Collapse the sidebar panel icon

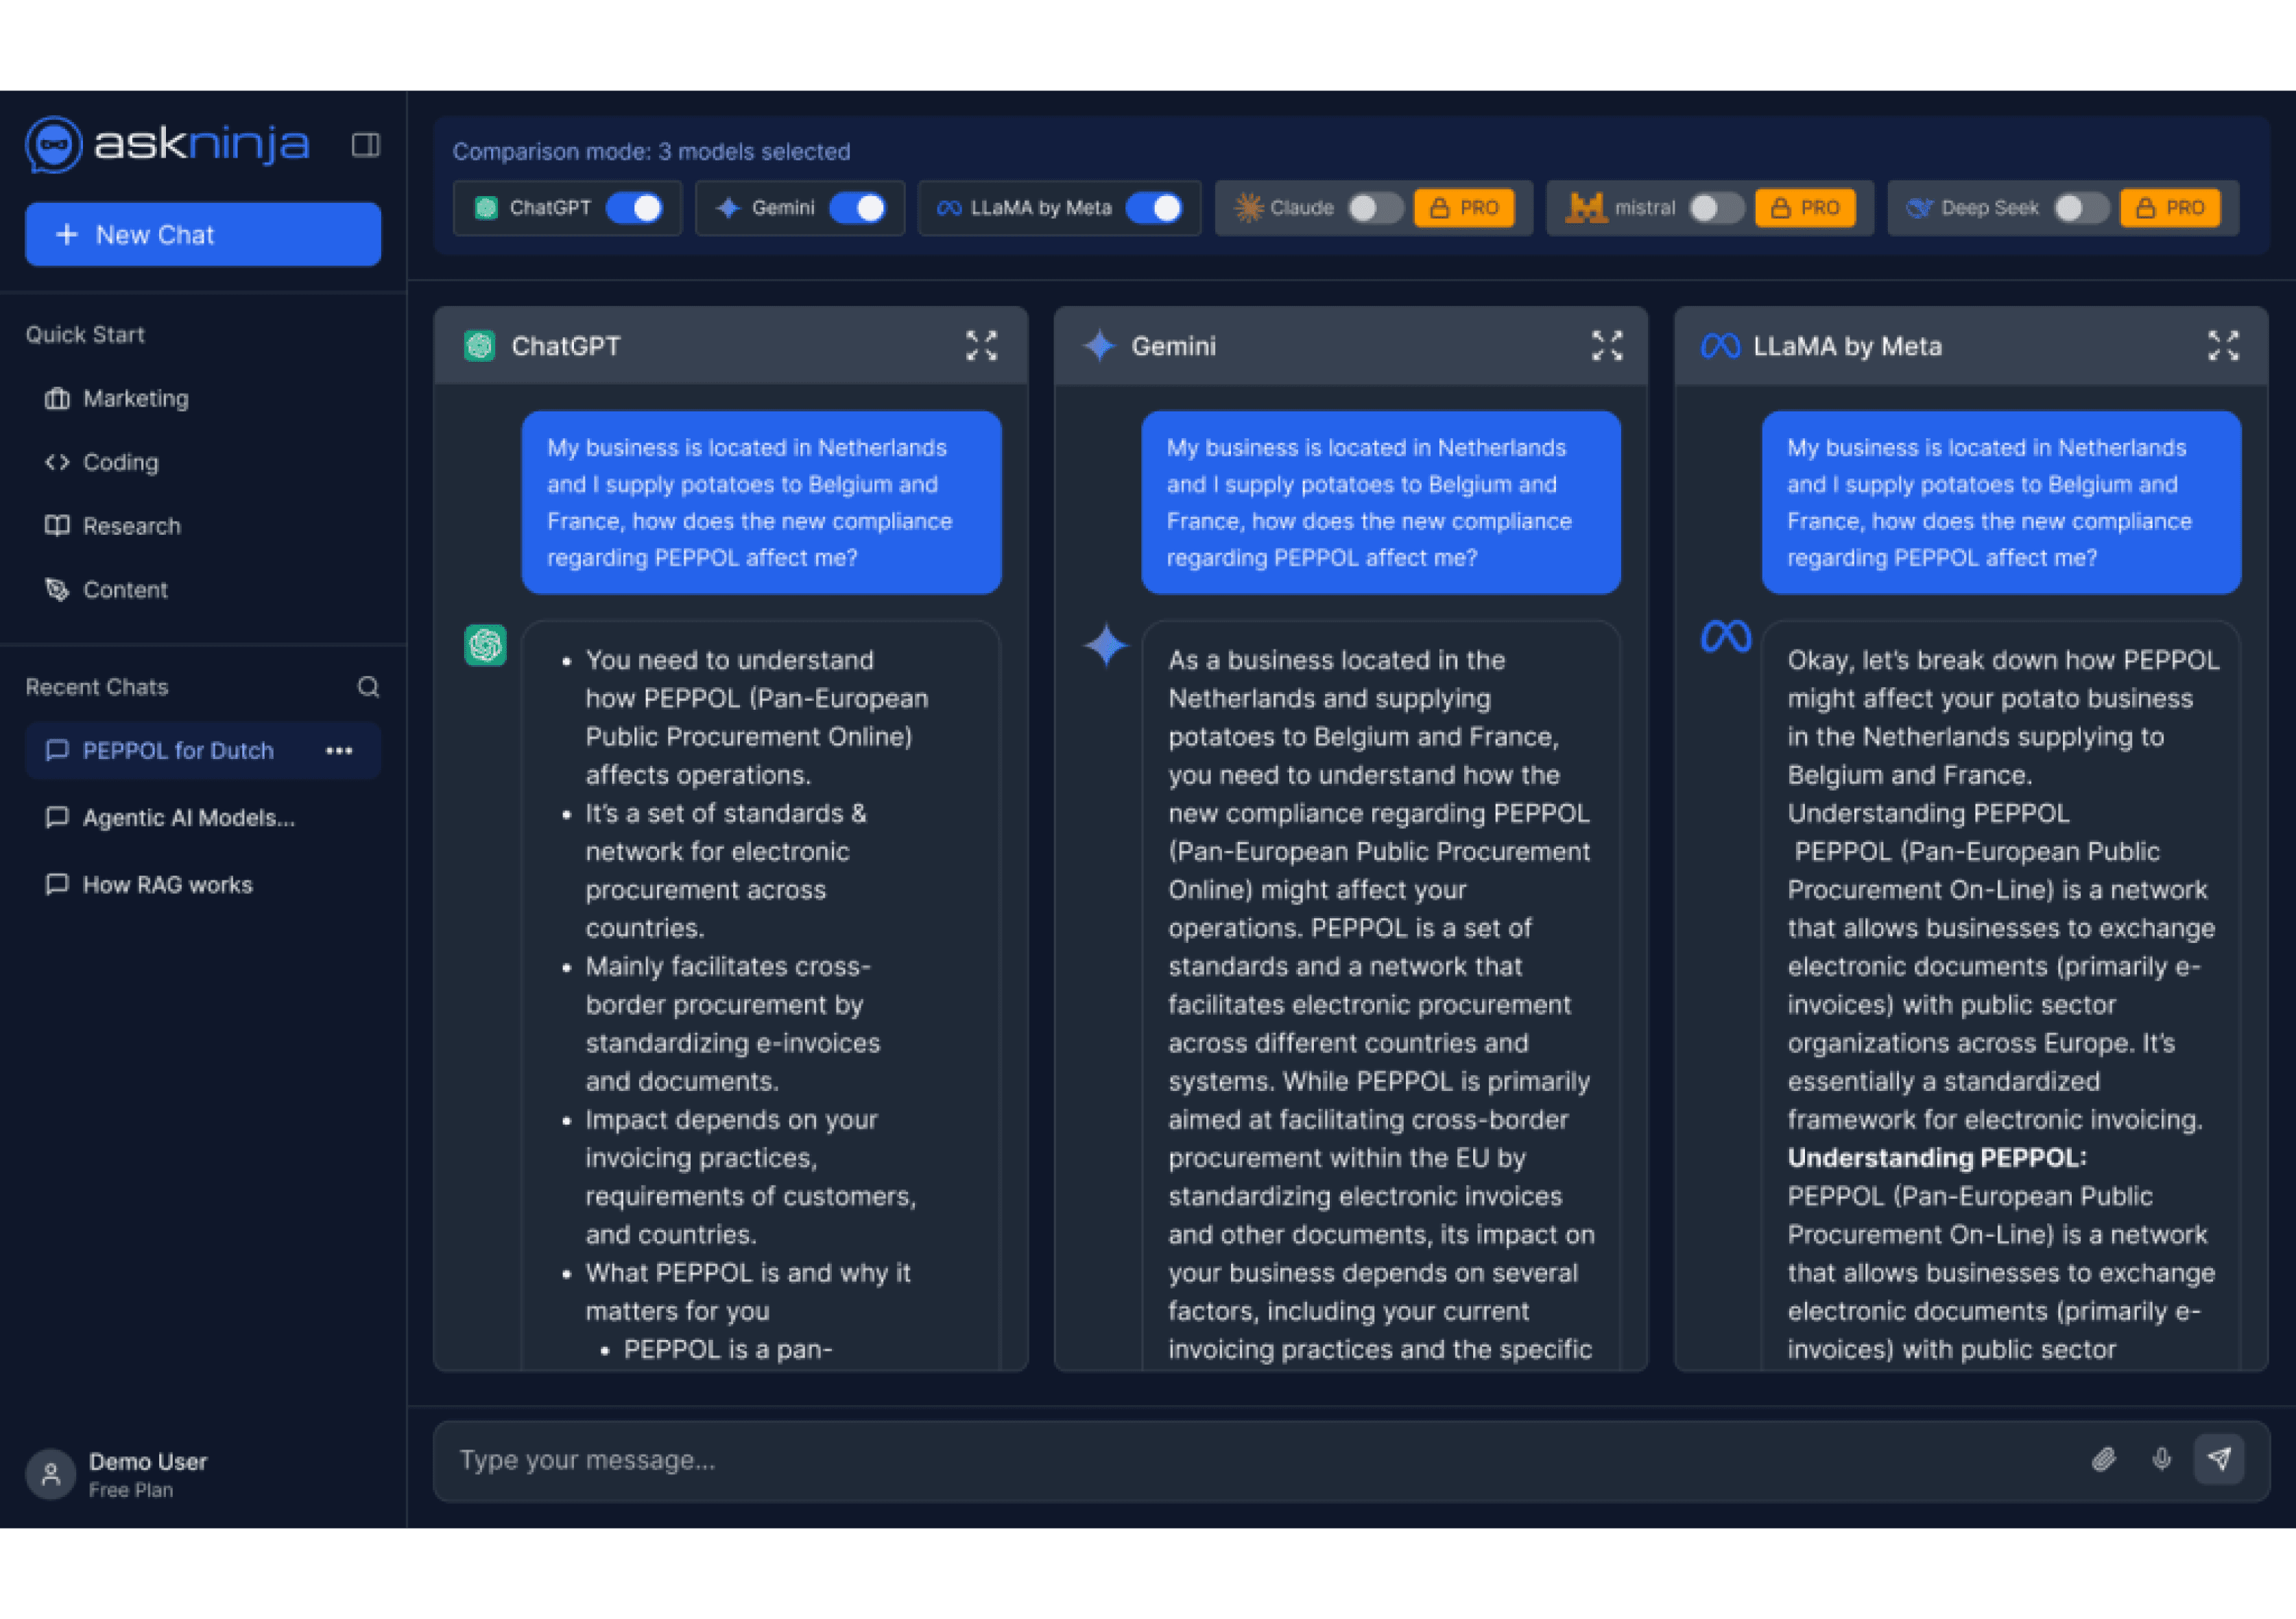click(365, 145)
